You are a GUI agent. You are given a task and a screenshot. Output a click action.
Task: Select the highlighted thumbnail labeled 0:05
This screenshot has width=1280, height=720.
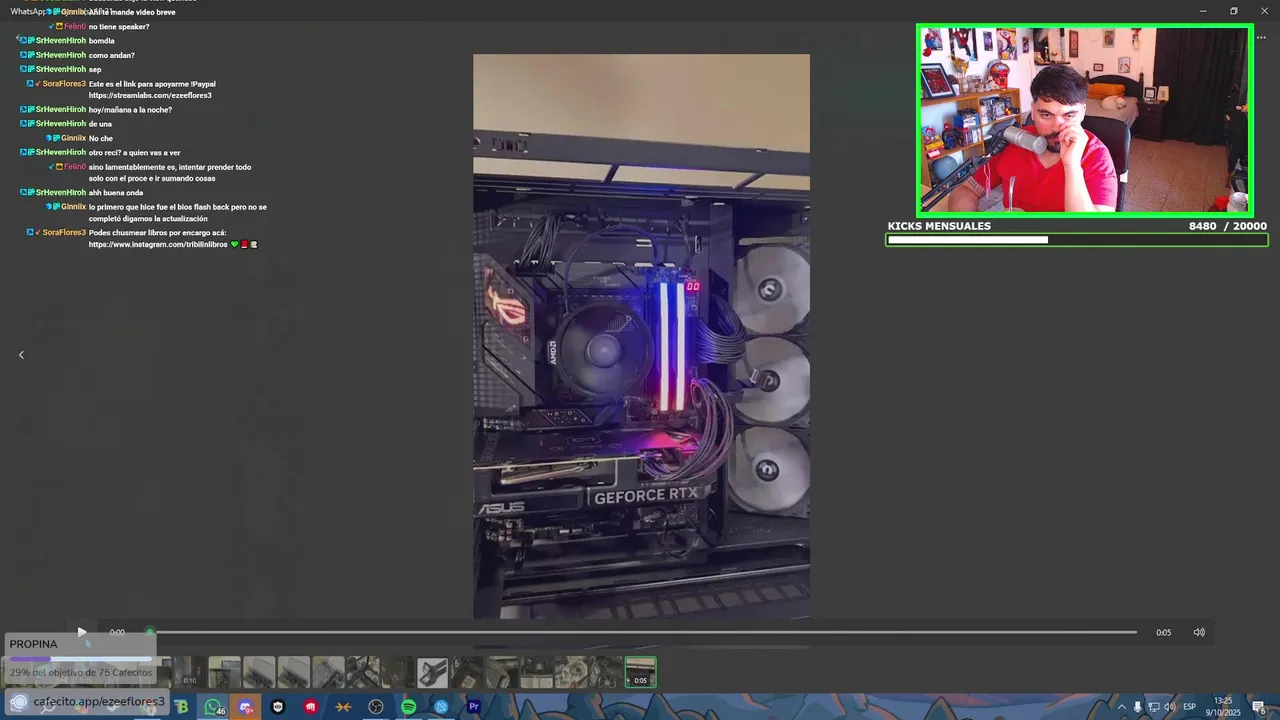click(x=640, y=672)
